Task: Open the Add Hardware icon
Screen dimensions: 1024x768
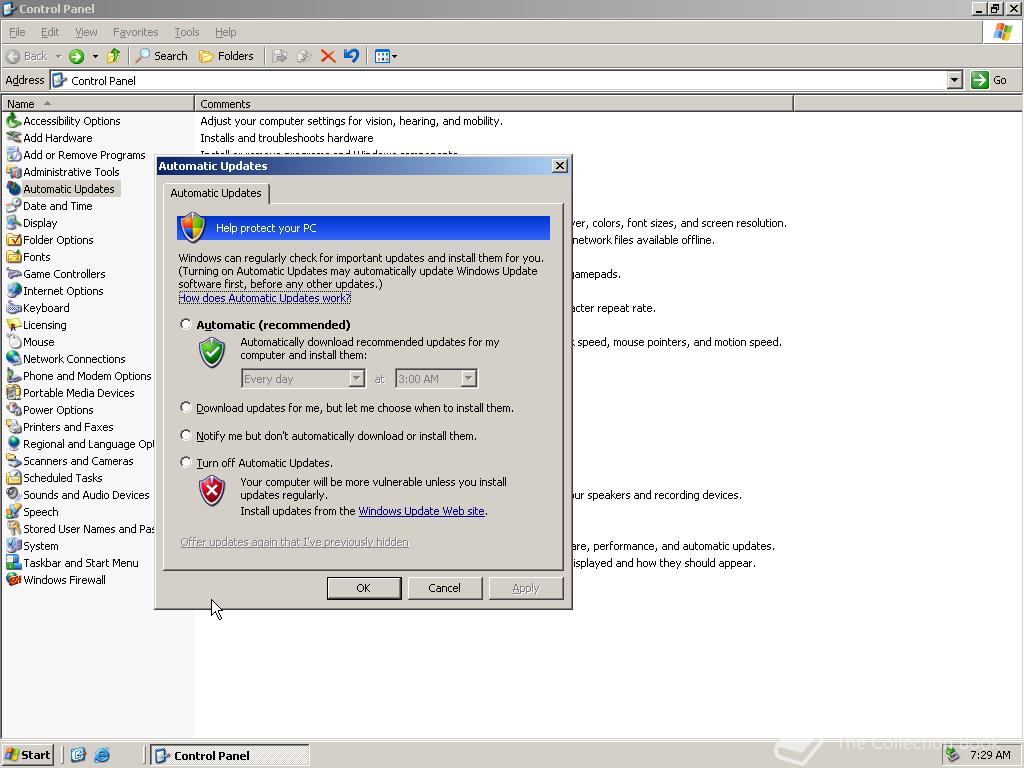Action: 14,138
